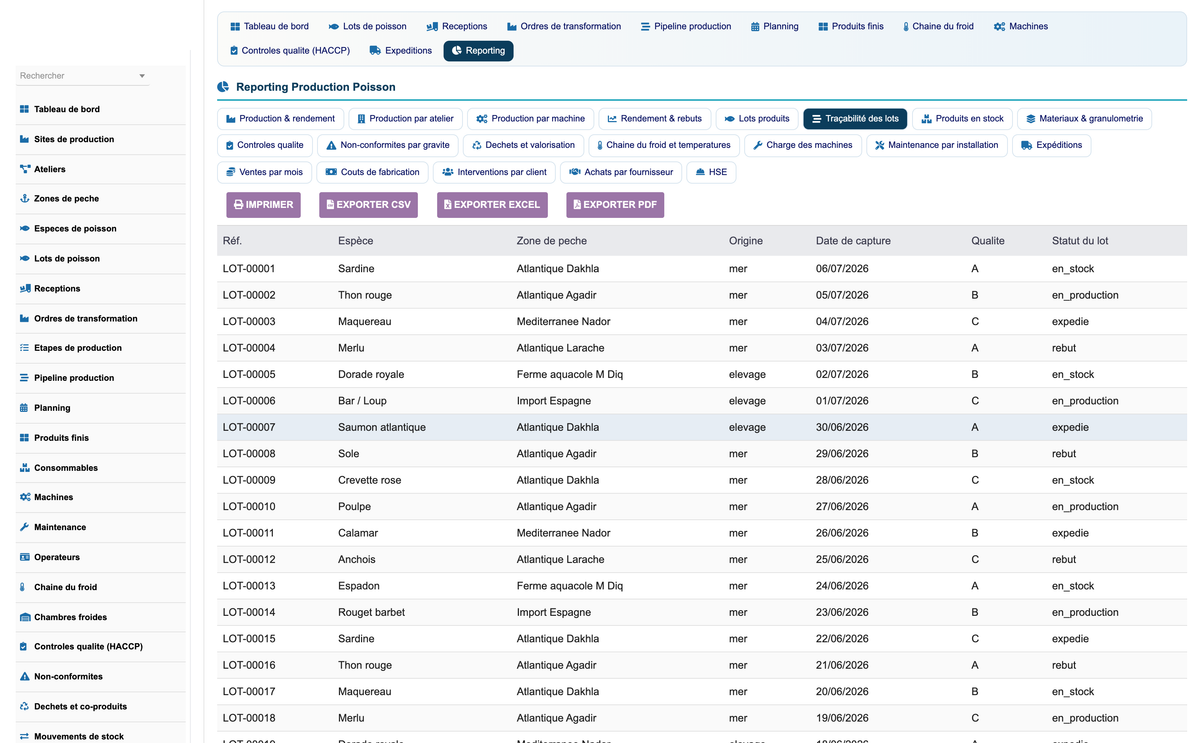Open Ordres de transformation top tab

tap(564, 26)
